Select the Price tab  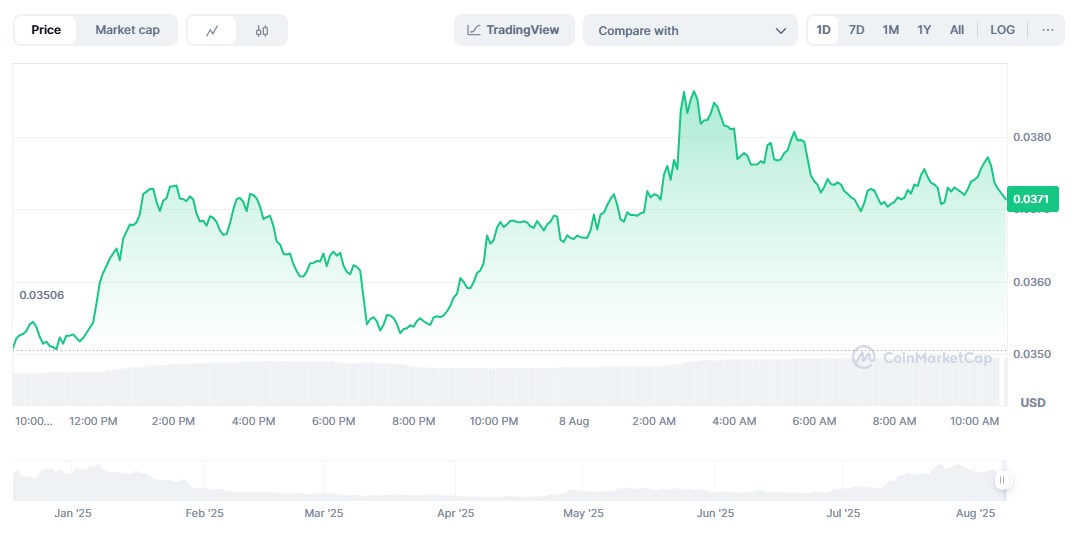46,30
